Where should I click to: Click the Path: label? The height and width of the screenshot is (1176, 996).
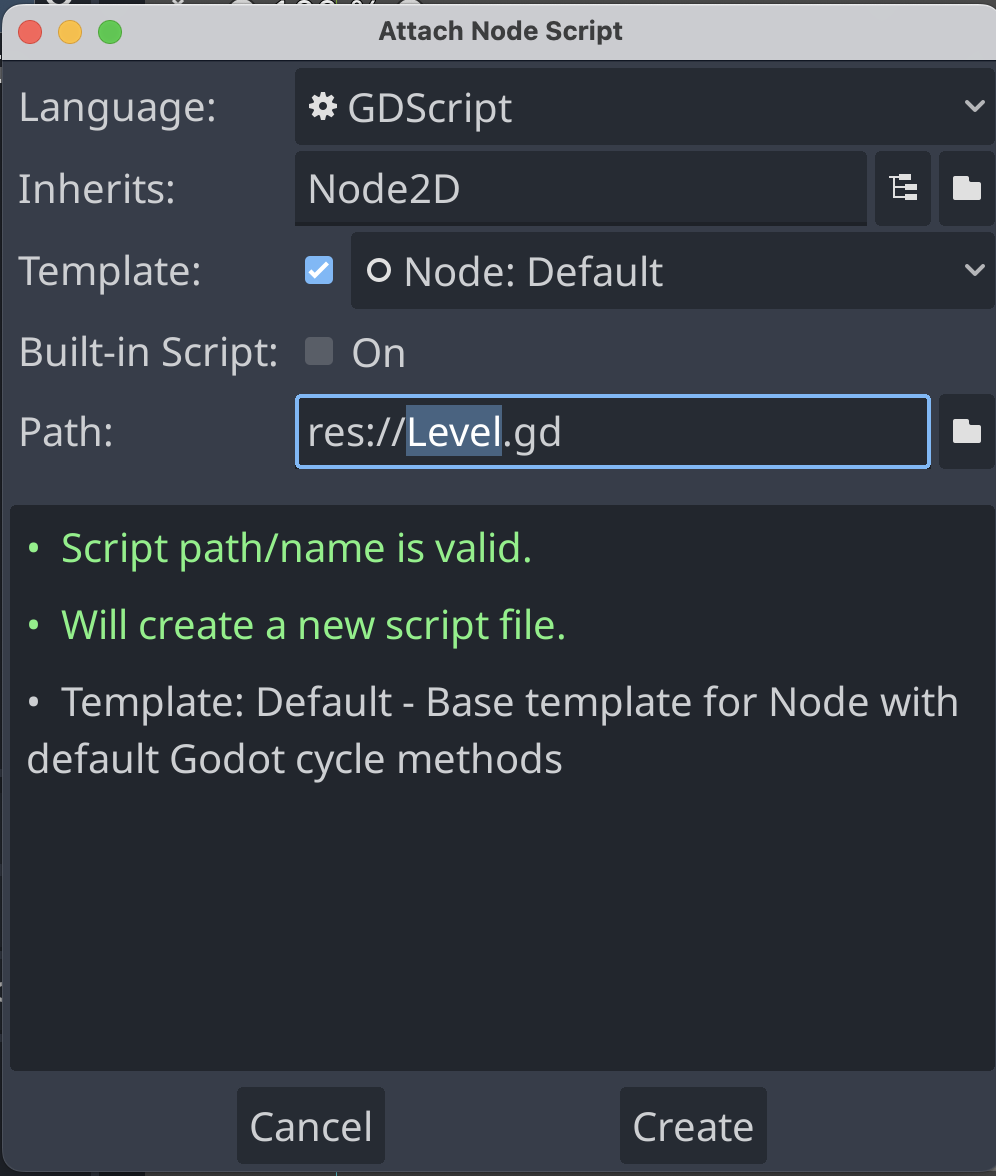(66, 433)
